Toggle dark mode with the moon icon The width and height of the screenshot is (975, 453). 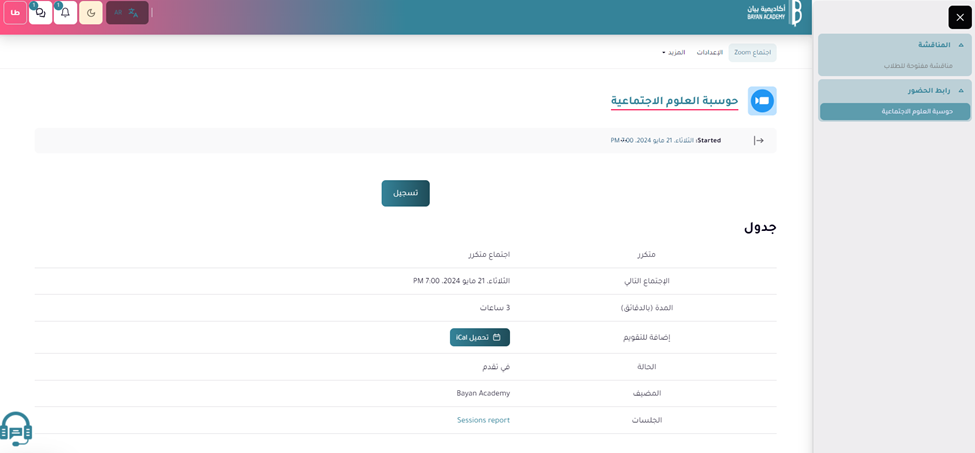[x=91, y=13]
